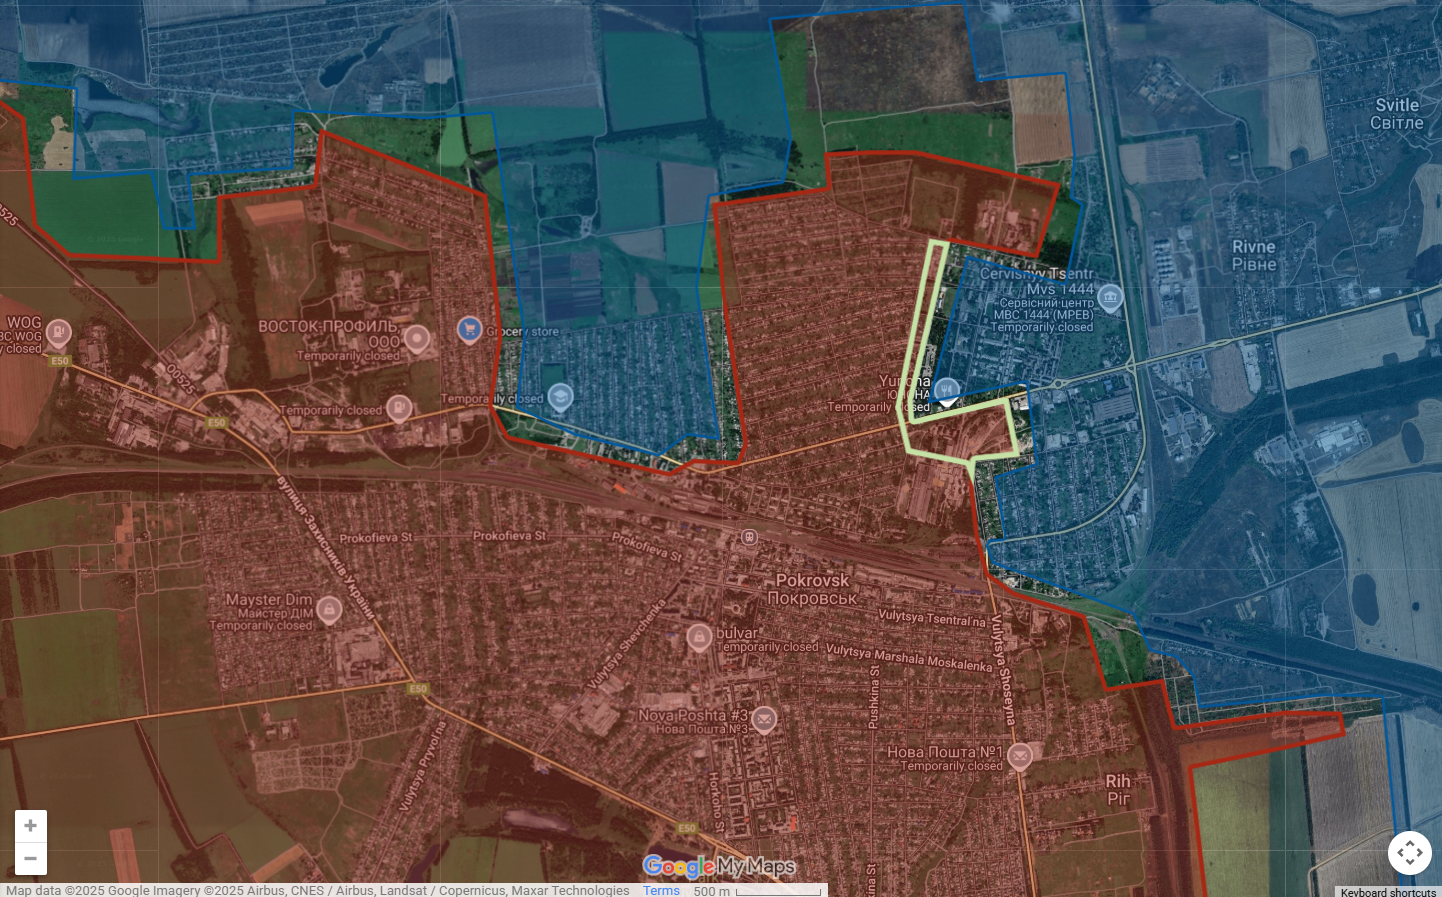The width and height of the screenshot is (1442, 897).
Task: Click the gas station pin east of ВОСТОК-ПРОФИЛЬ
Action: (399, 408)
